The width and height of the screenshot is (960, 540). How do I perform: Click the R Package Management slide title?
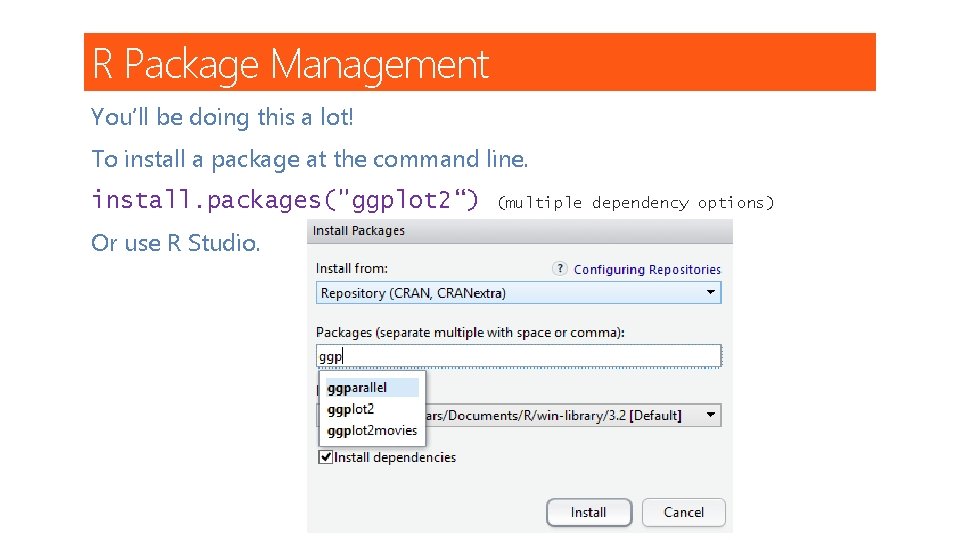click(291, 64)
